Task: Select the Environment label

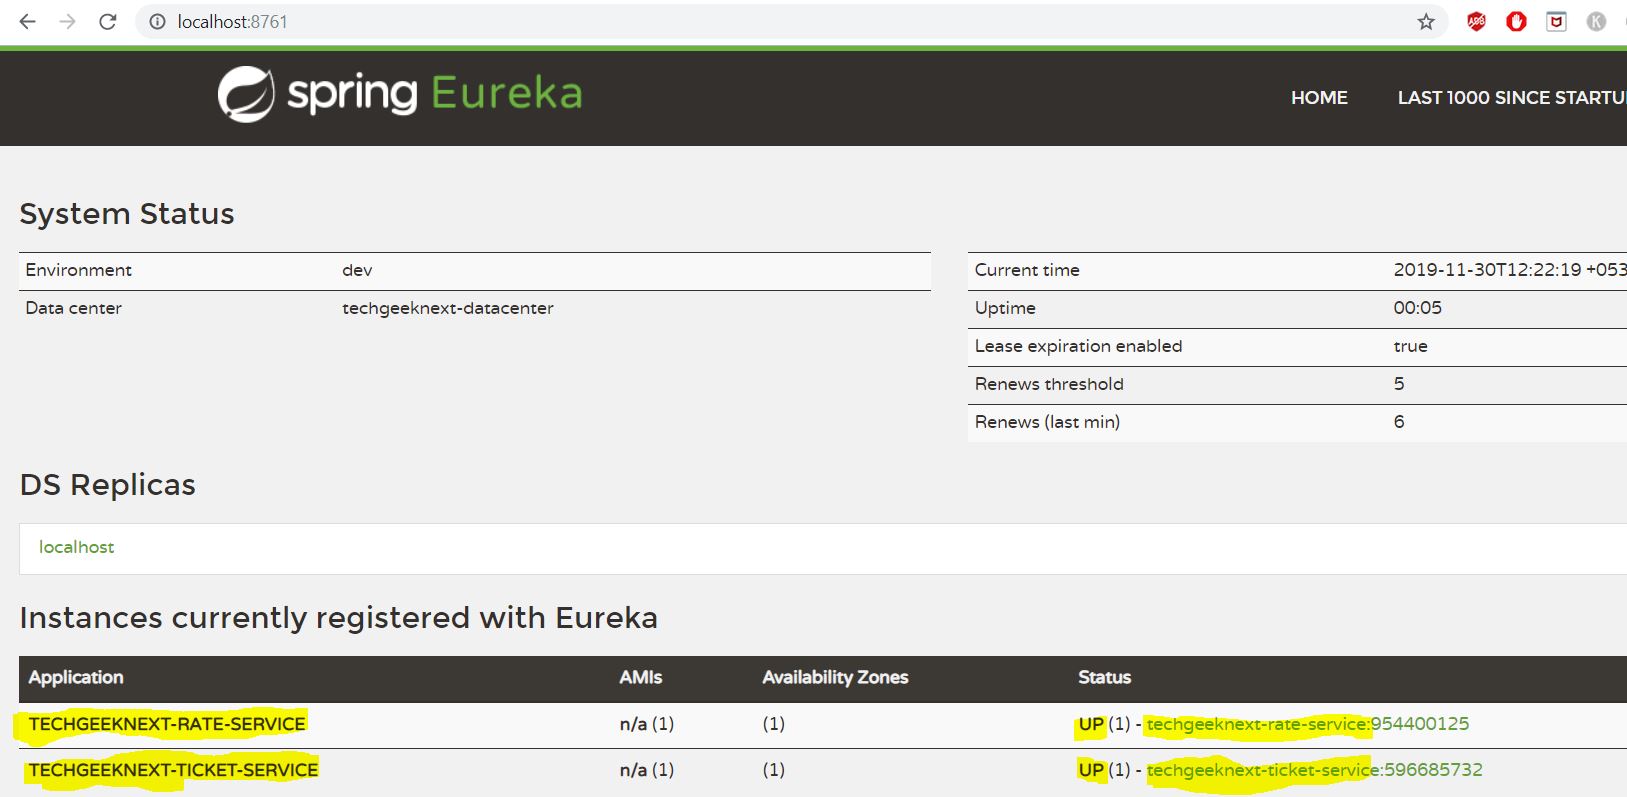Action: click(x=78, y=270)
